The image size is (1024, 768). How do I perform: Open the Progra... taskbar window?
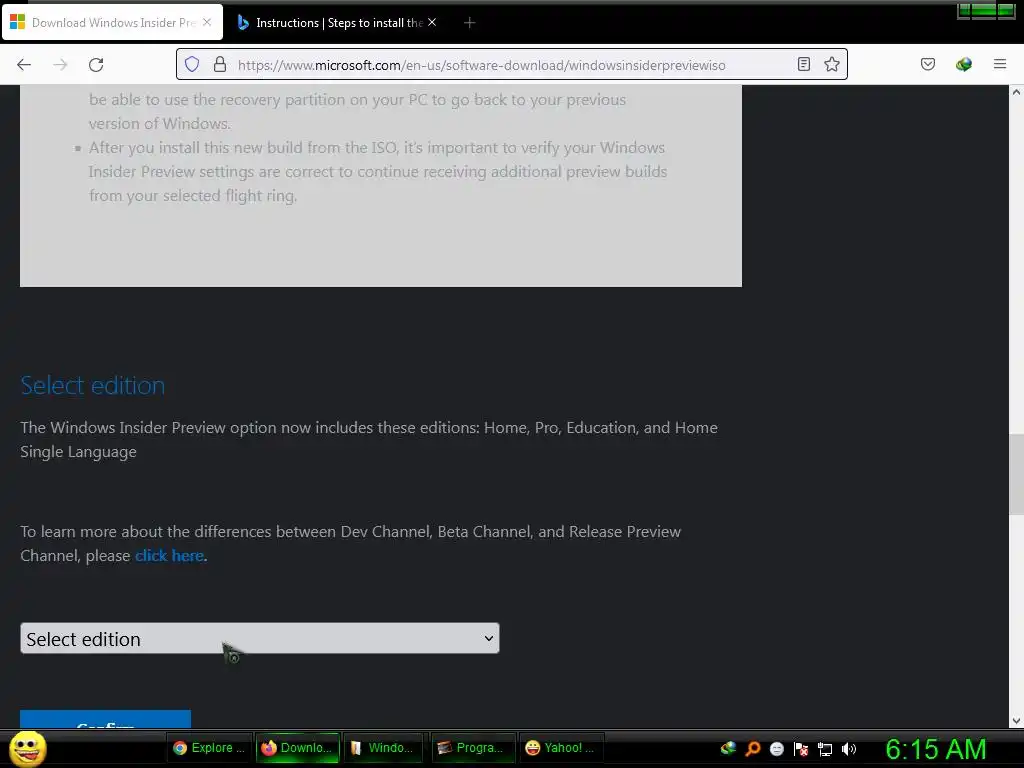pyautogui.click(x=472, y=748)
